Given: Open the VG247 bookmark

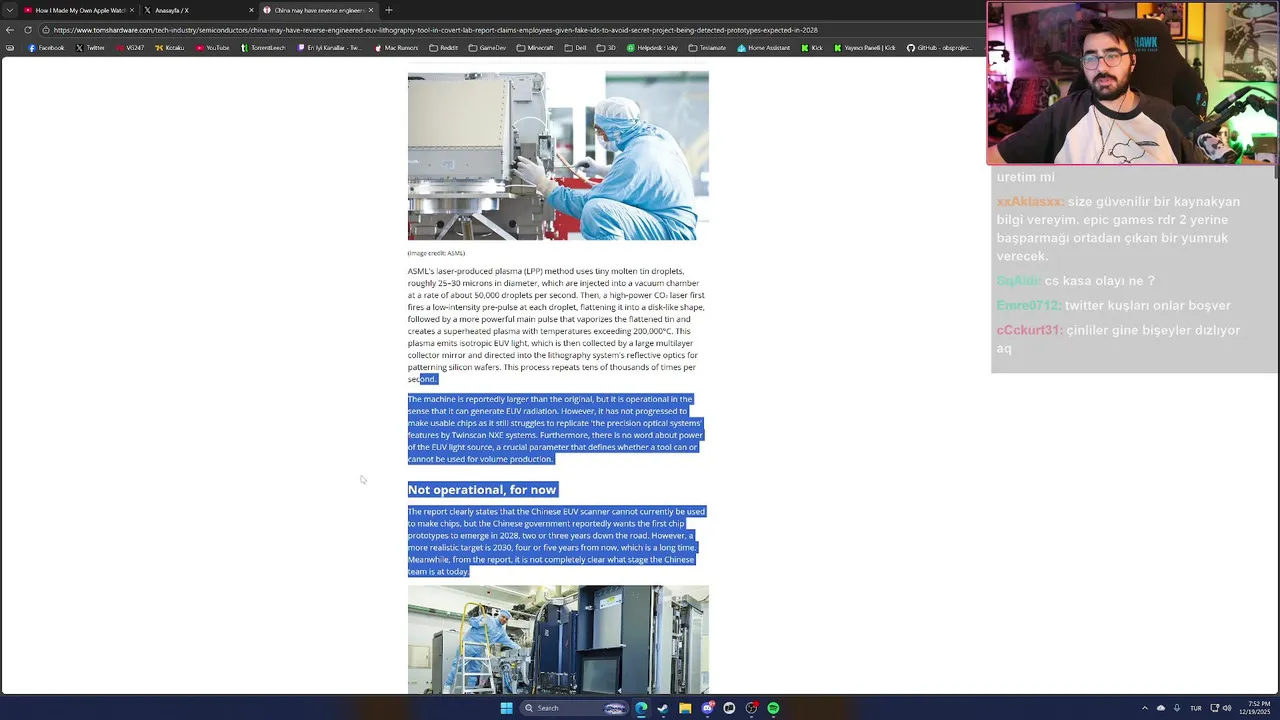Looking at the screenshot, I should [130, 48].
